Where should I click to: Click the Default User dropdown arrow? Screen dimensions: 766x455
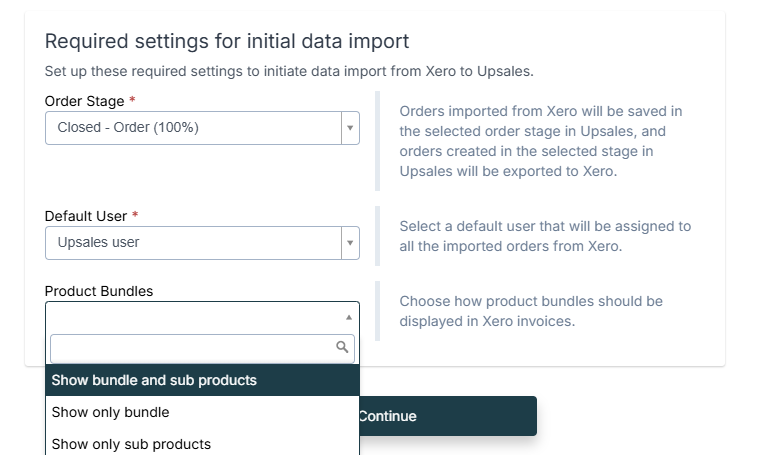350,243
